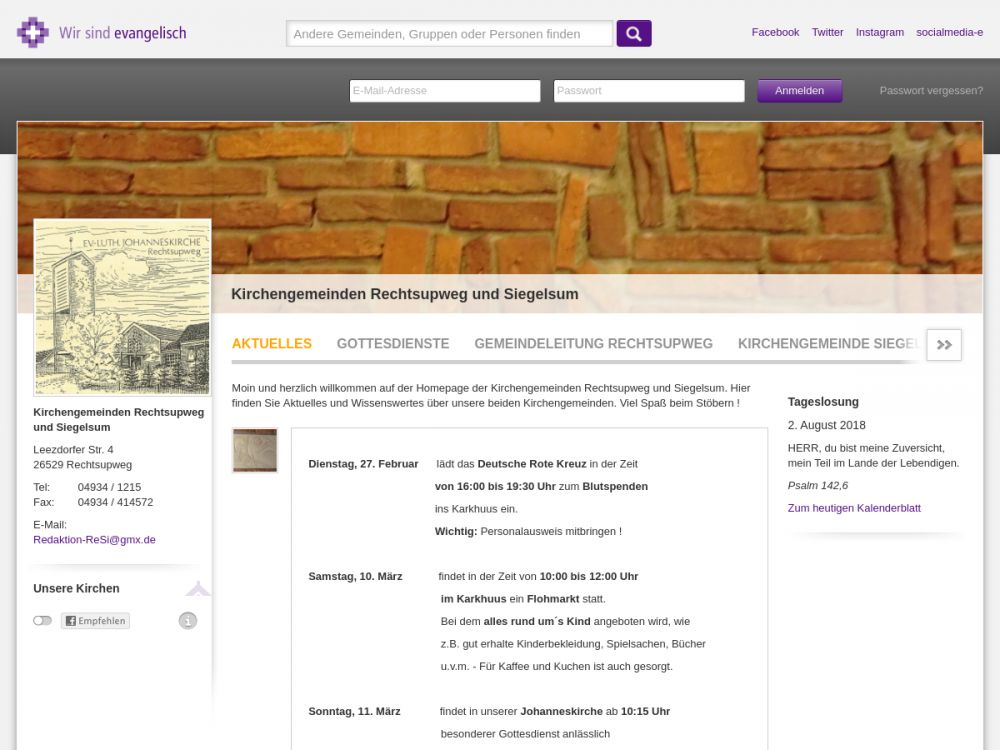This screenshot has width=1000, height=750.
Task: Open the Johanneskirche drawing profile image
Action: 122,307
